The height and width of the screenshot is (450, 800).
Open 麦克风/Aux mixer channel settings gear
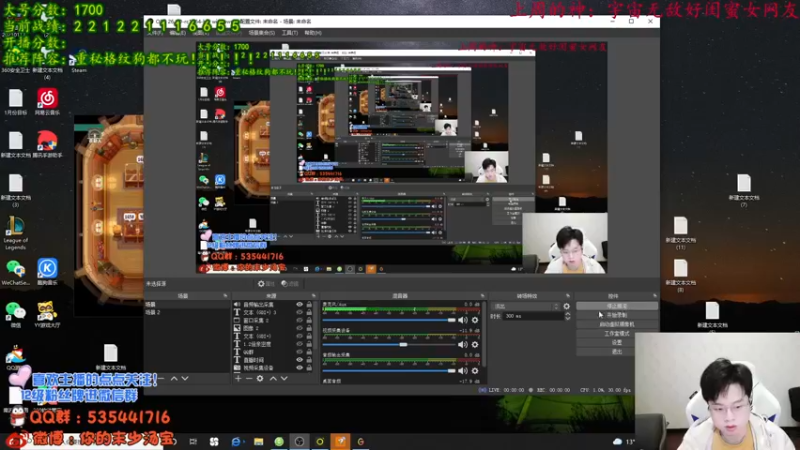click(475, 320)
